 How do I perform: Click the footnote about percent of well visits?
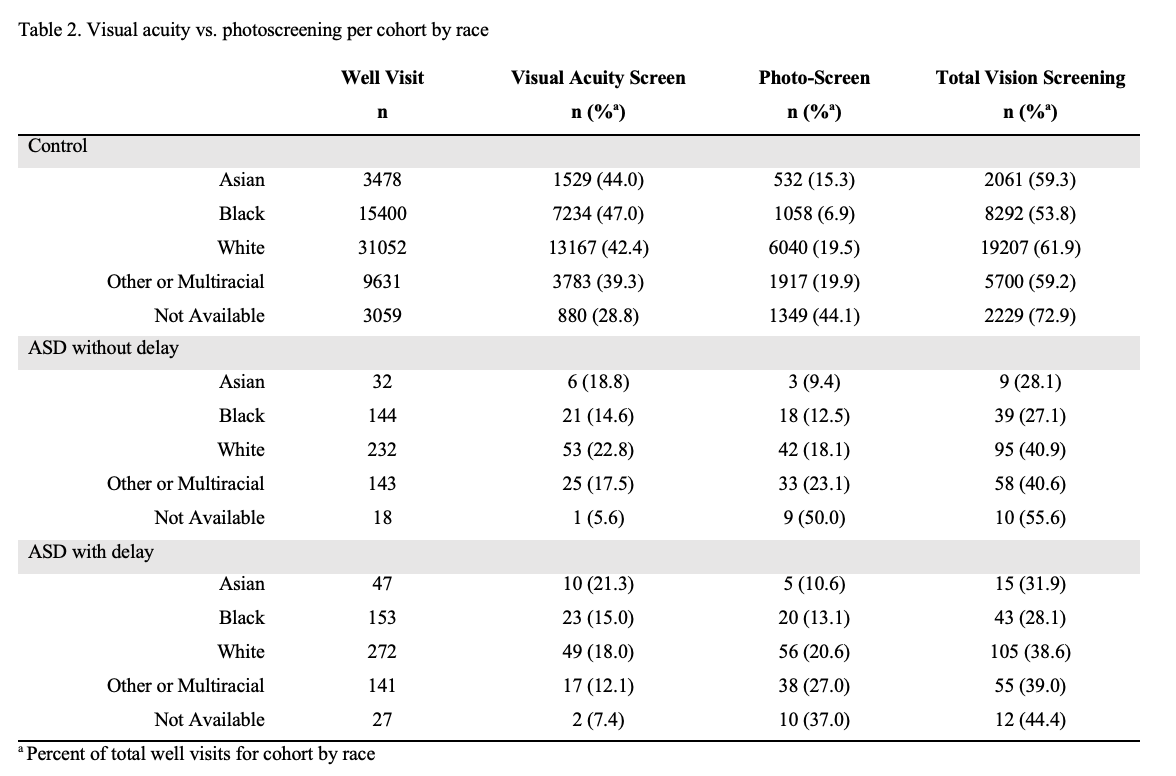(x=196, y=754)
